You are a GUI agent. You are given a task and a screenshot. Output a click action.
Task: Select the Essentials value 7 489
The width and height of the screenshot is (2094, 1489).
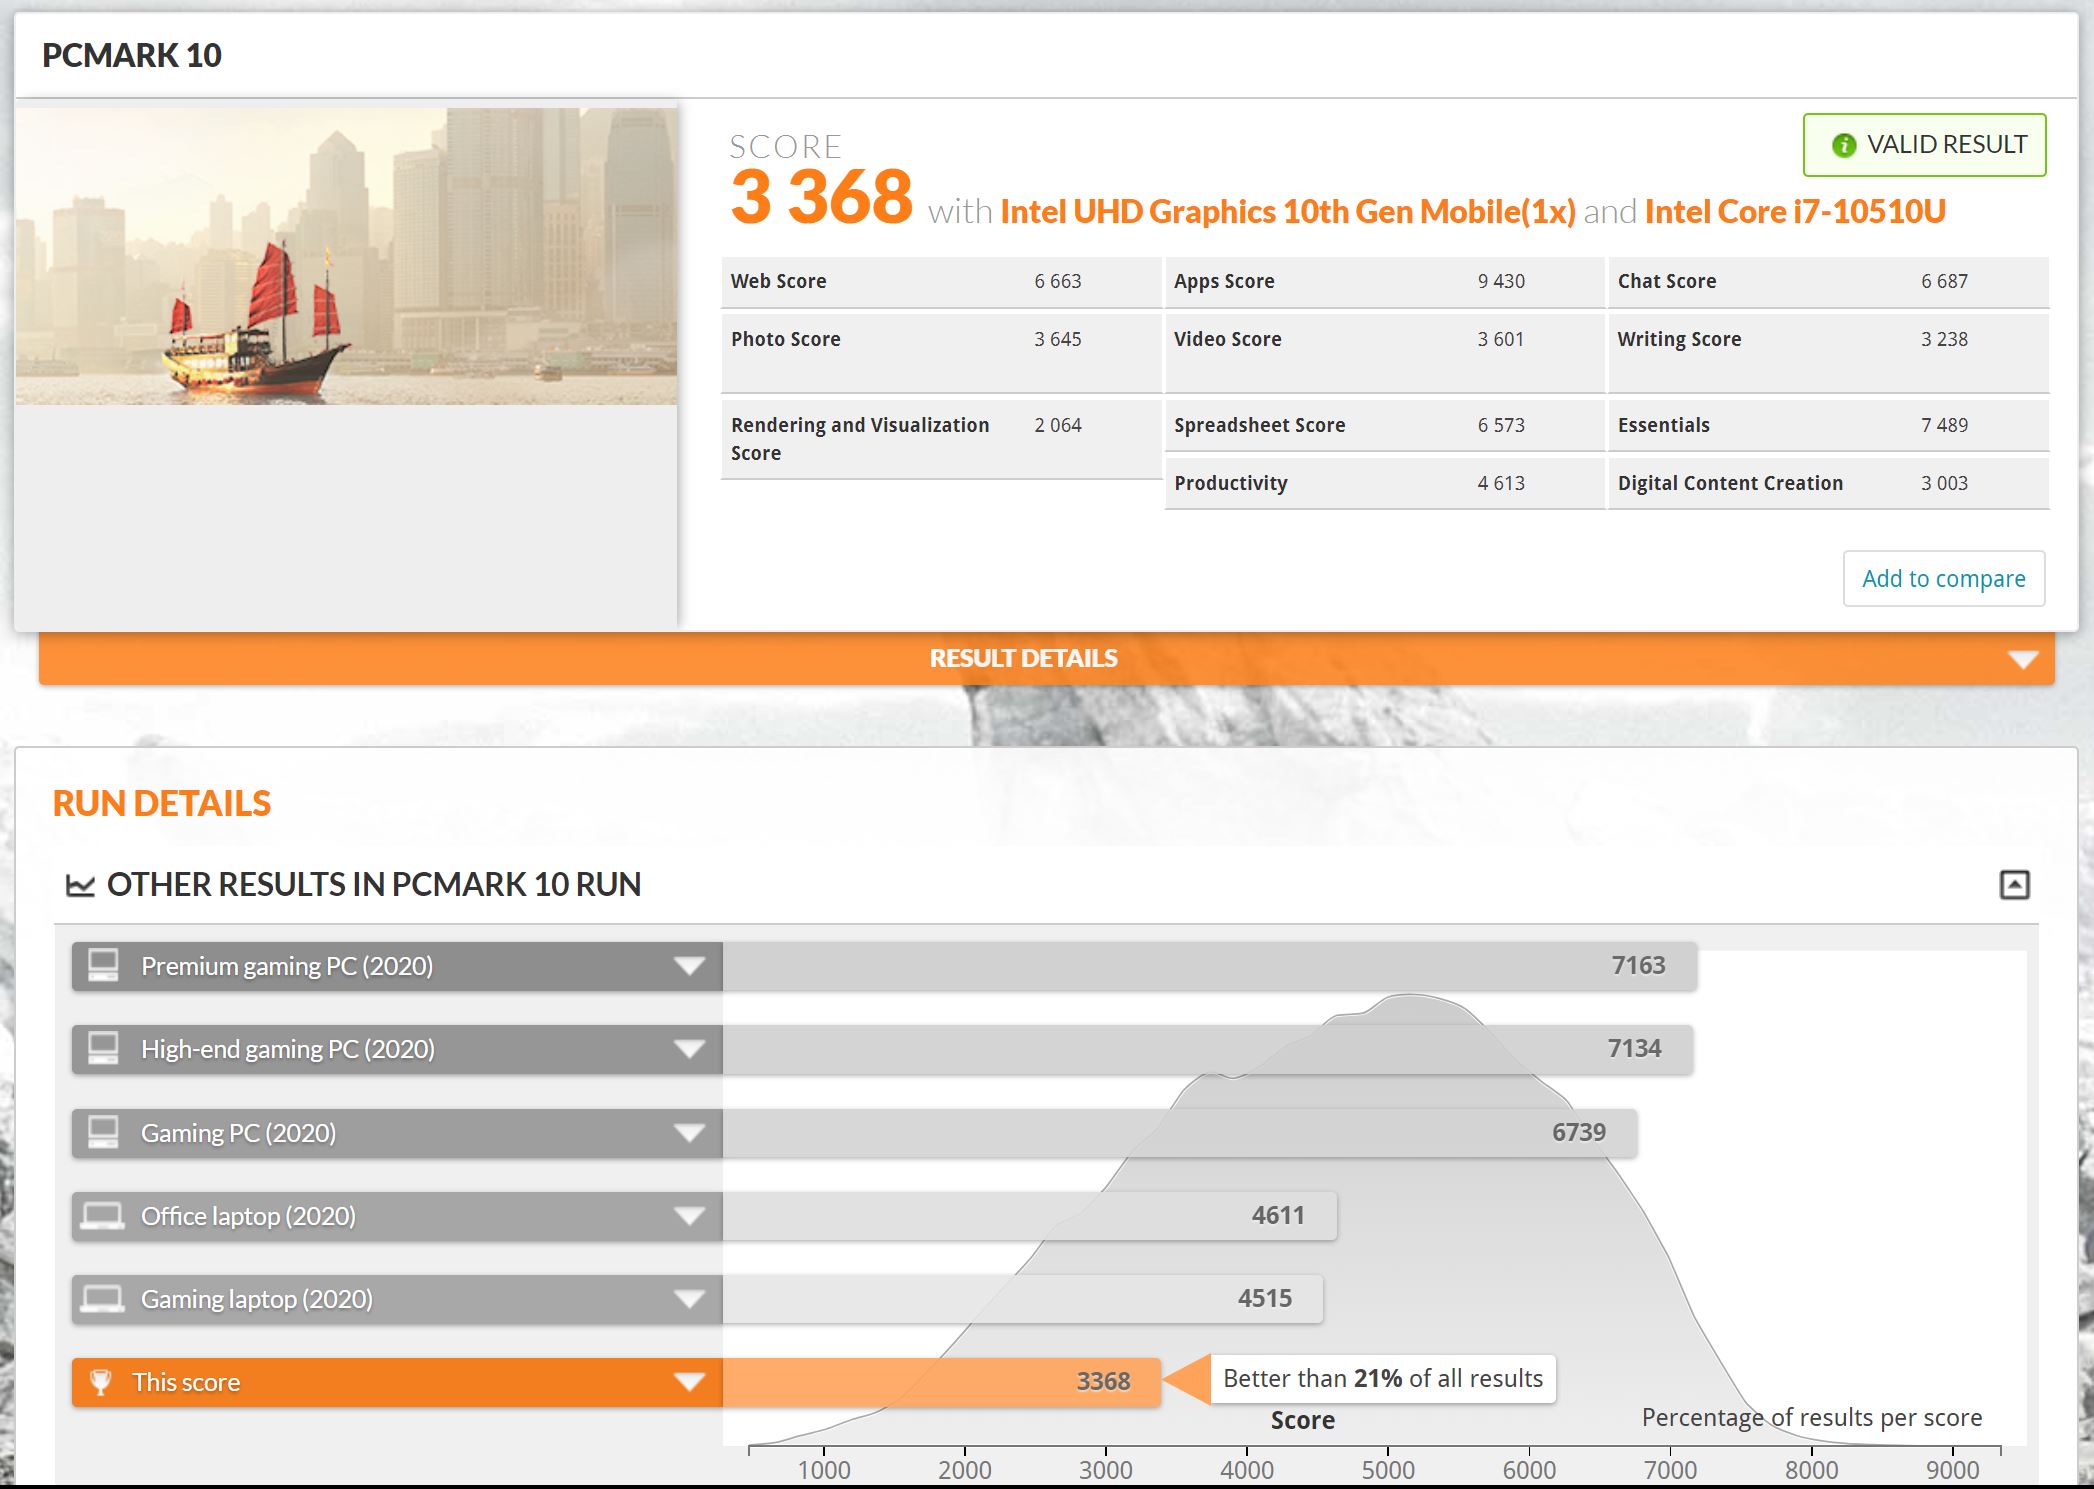1944,425
